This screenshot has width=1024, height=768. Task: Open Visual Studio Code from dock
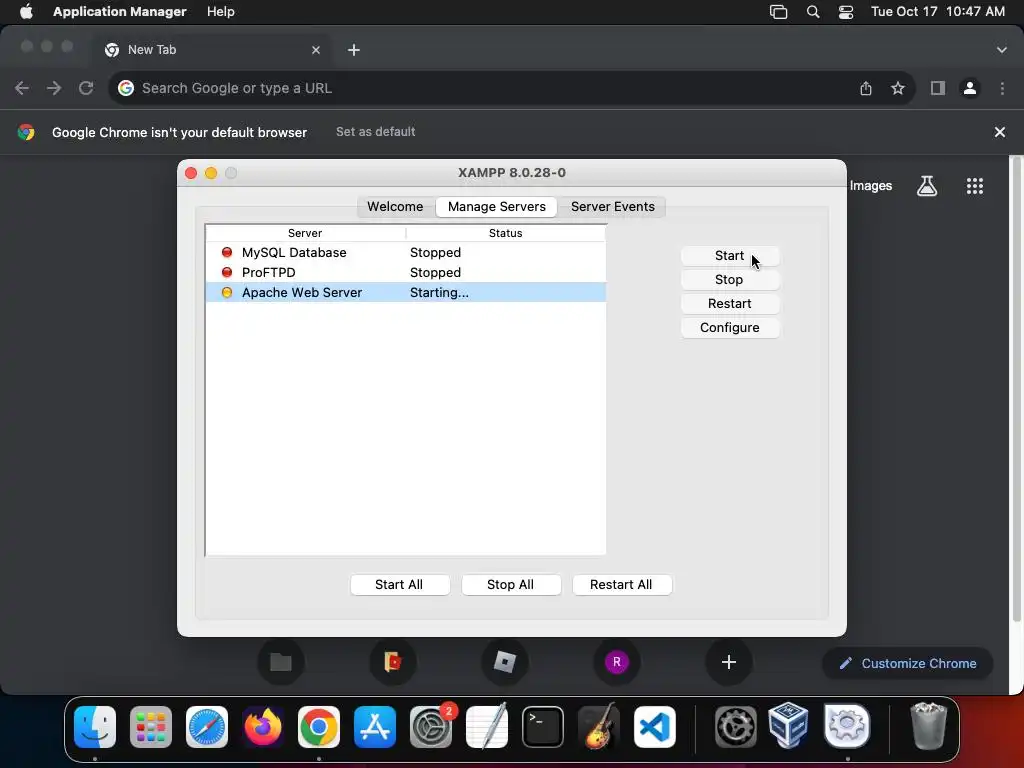tap(654, 727)
